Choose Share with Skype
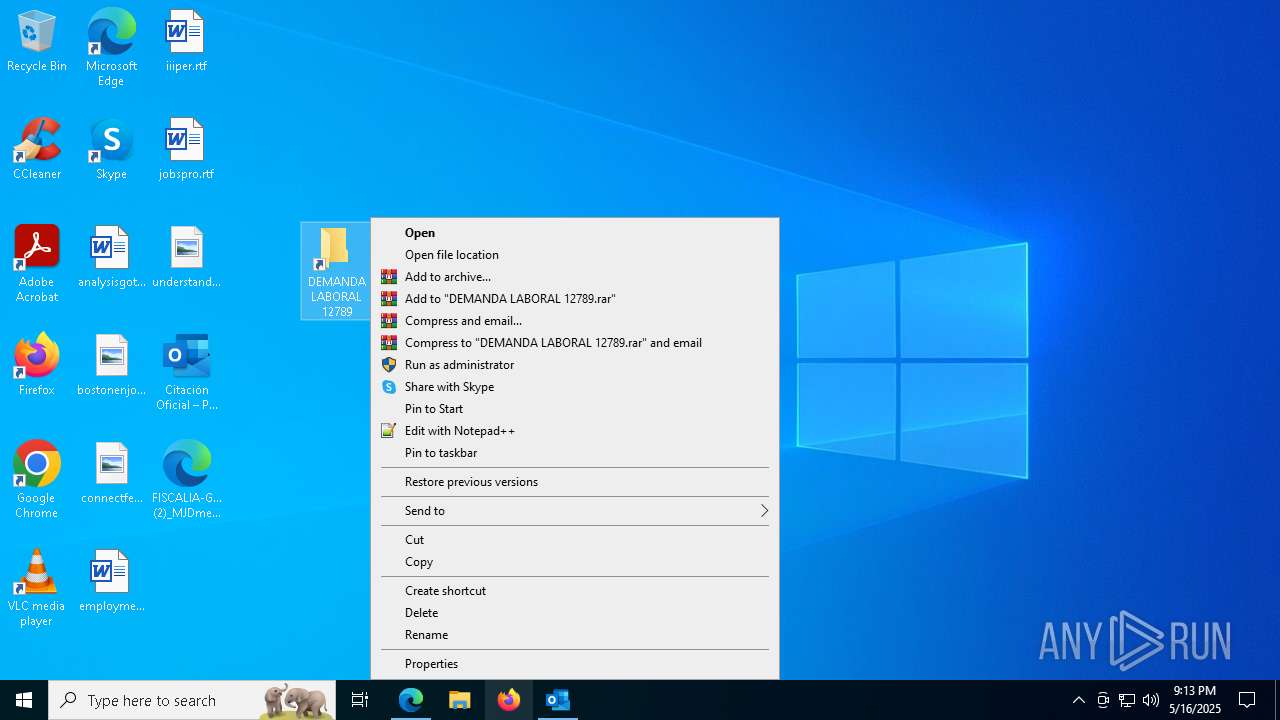This screenshot has height=720, width=1280. coord(575,387)
